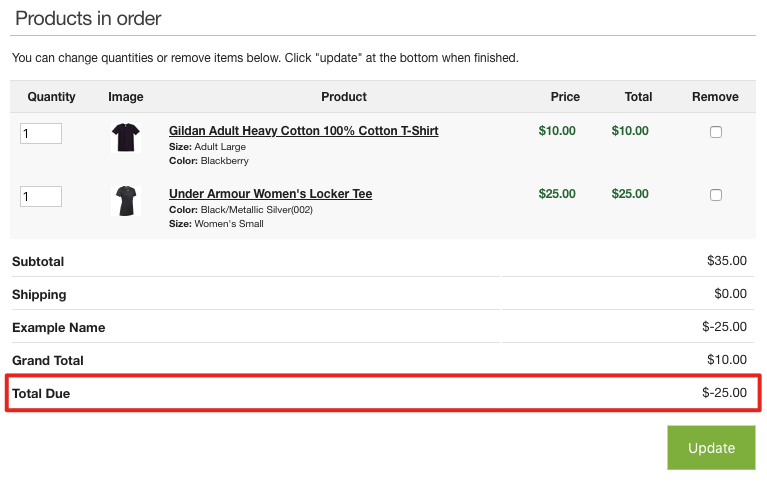Focus quantity field for Under Armour Tee

point(41,197)
